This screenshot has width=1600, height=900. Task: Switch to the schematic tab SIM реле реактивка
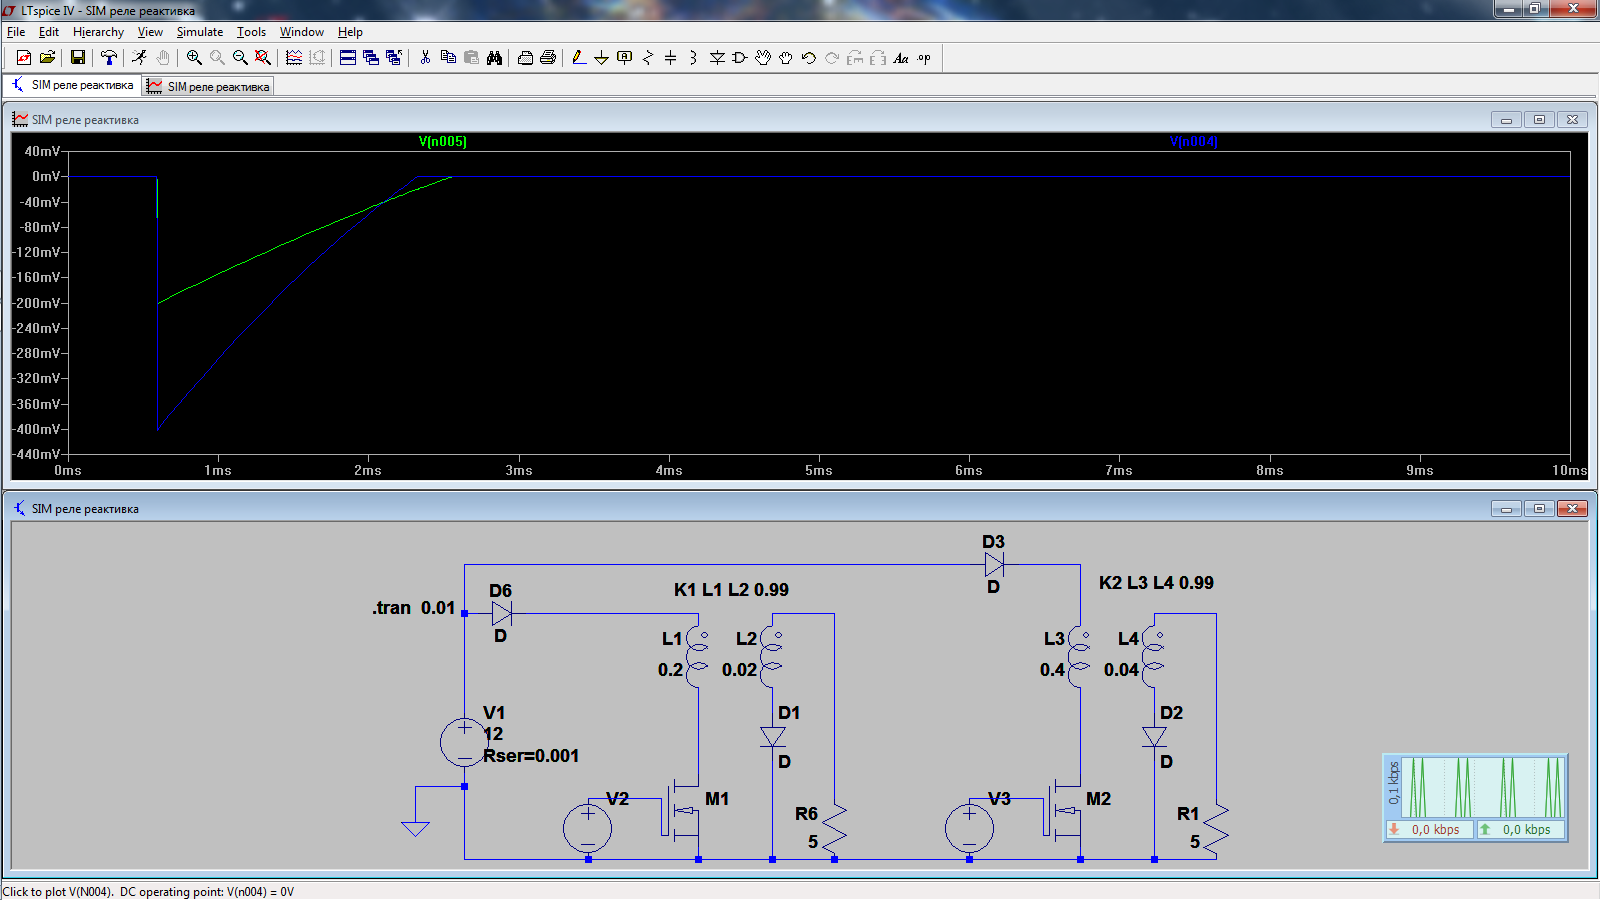pyautogui.click(x=72, y=86)
